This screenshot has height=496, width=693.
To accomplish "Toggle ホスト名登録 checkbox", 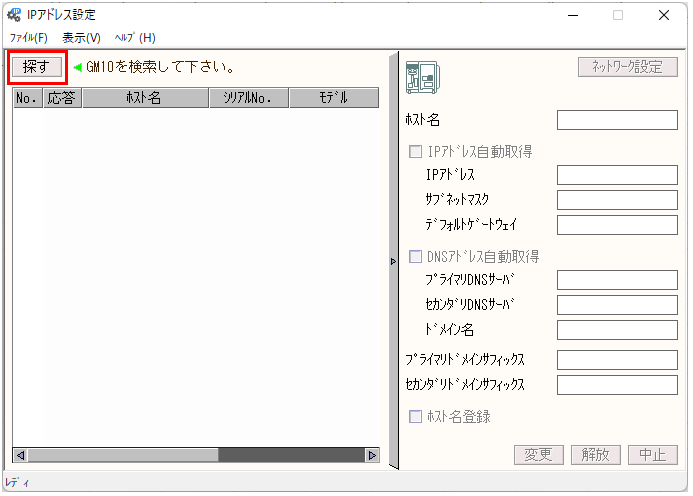I will point(415,416).
